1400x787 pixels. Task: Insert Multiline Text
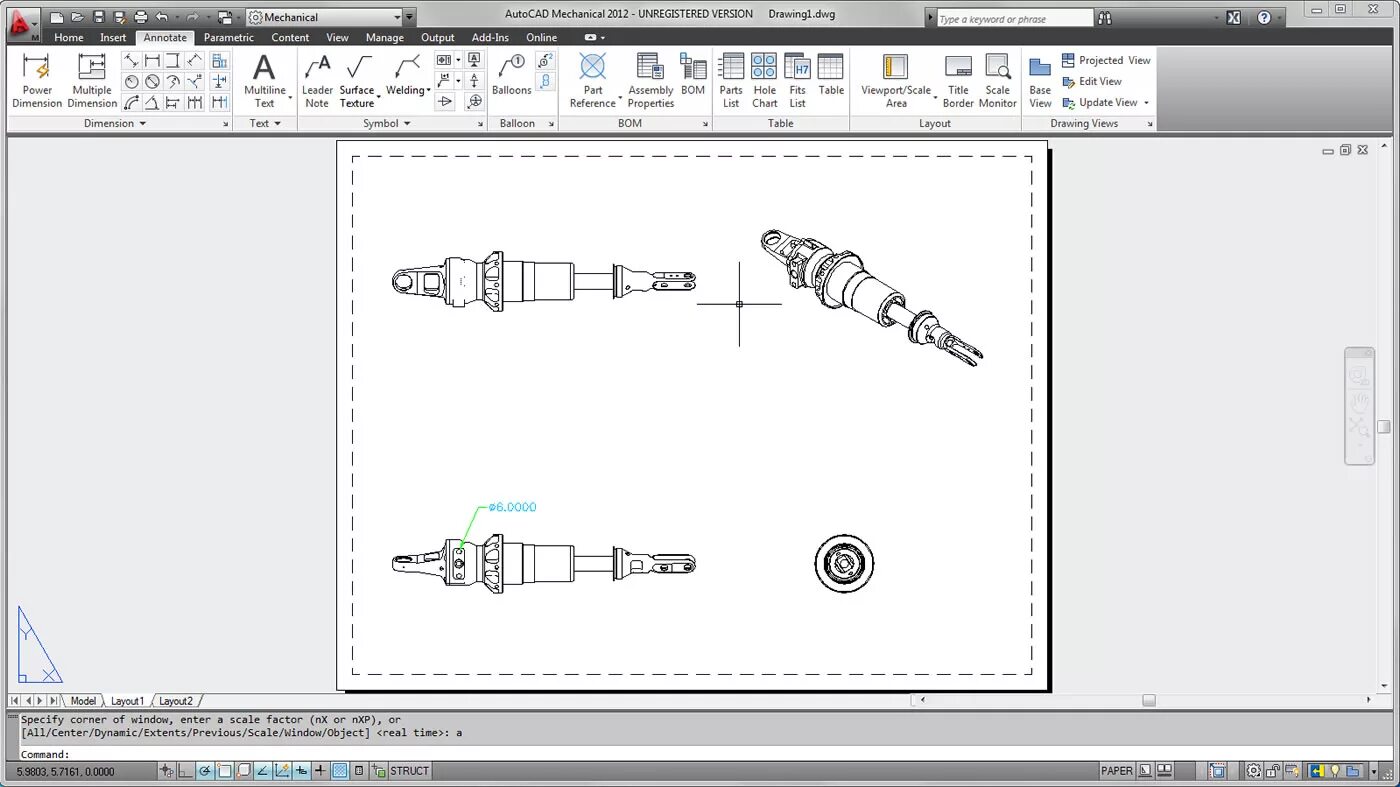pyautogui.click(x=264, y=81)
